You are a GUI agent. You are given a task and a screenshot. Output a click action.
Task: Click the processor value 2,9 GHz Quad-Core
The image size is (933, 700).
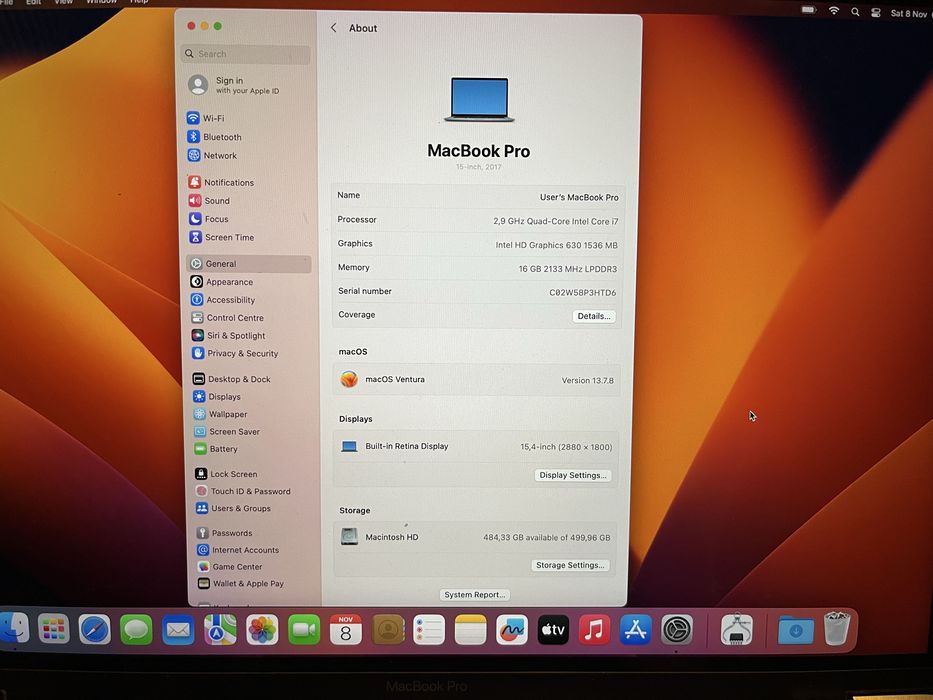(x=555, y=221)
